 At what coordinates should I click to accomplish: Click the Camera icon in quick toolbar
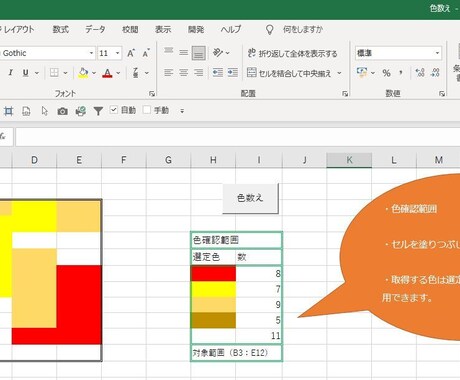(62, 111)
